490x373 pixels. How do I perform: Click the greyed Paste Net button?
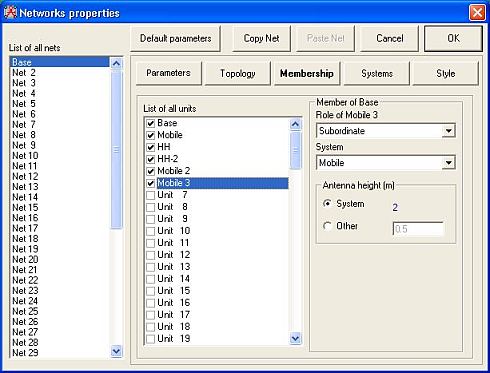tap(325, 39)
